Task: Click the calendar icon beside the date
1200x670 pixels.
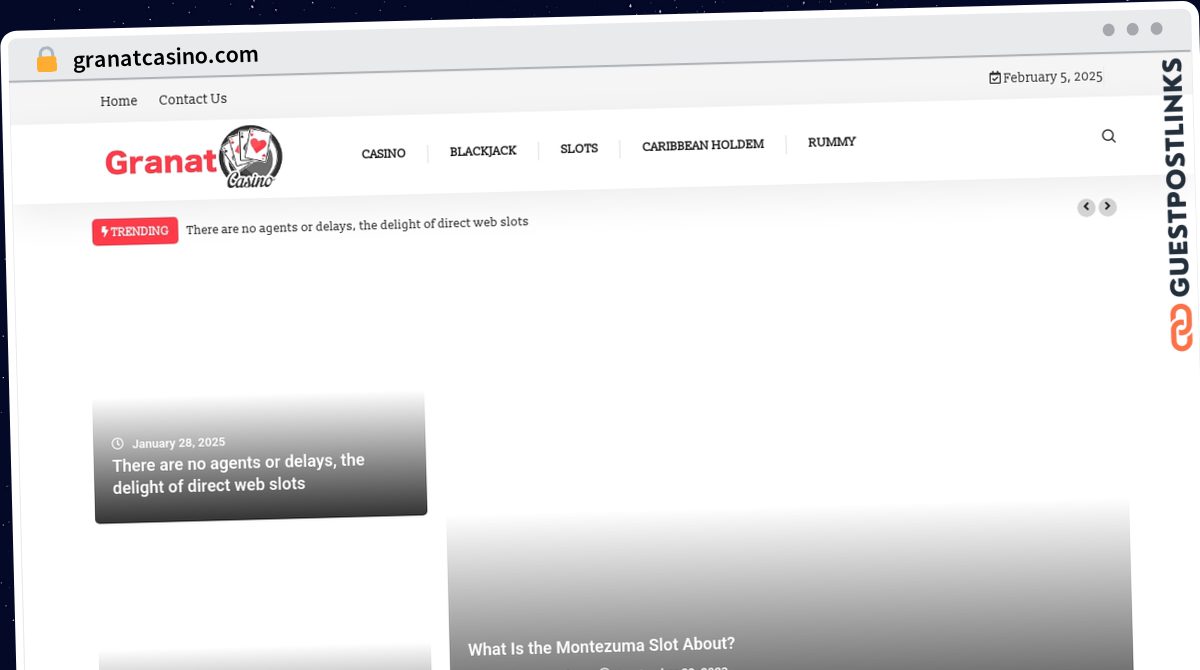Action: coord(995,78)
